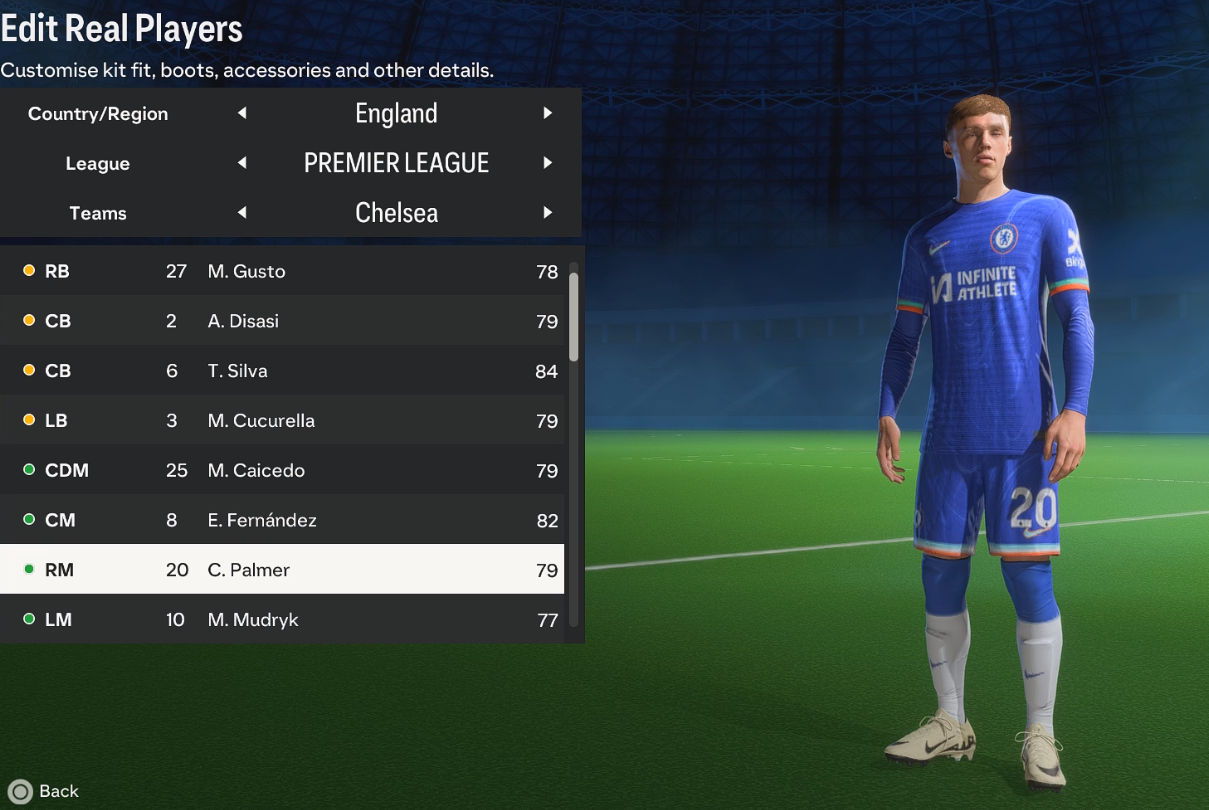This screenshot has width=1209, height=810.
Task: Open the Country/Region selector showing England
Action: coord(290,113)
